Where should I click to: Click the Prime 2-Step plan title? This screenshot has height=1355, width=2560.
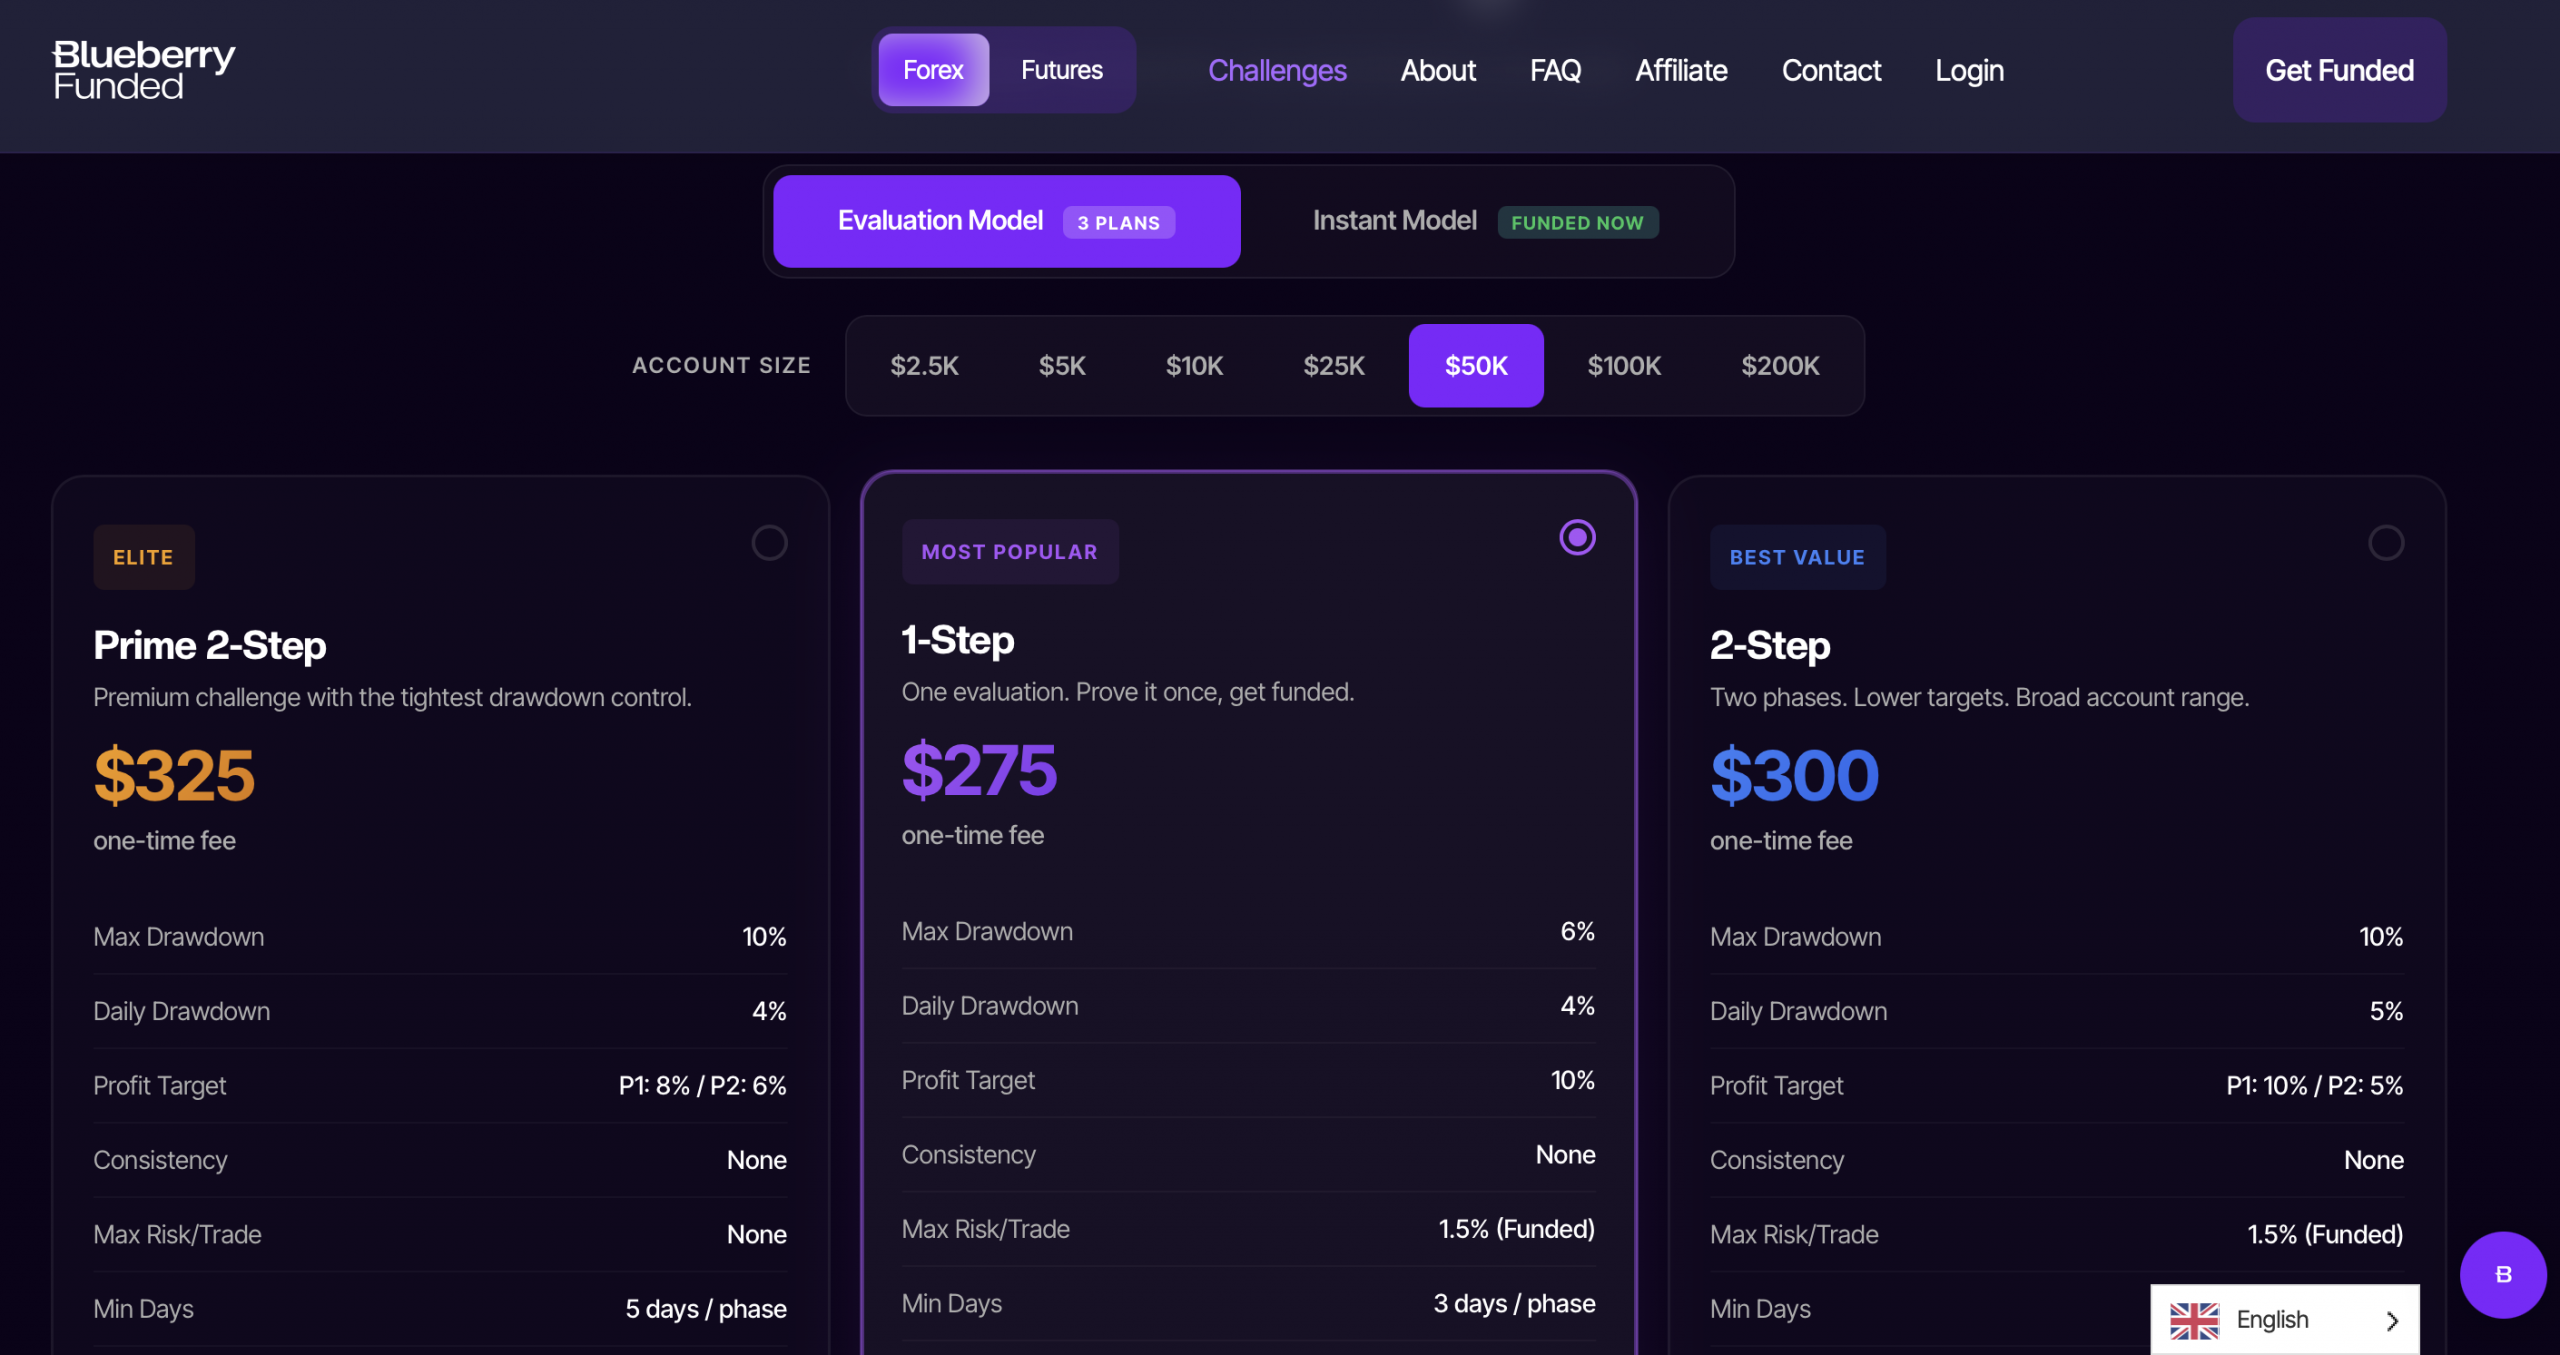tap(210, 645)
